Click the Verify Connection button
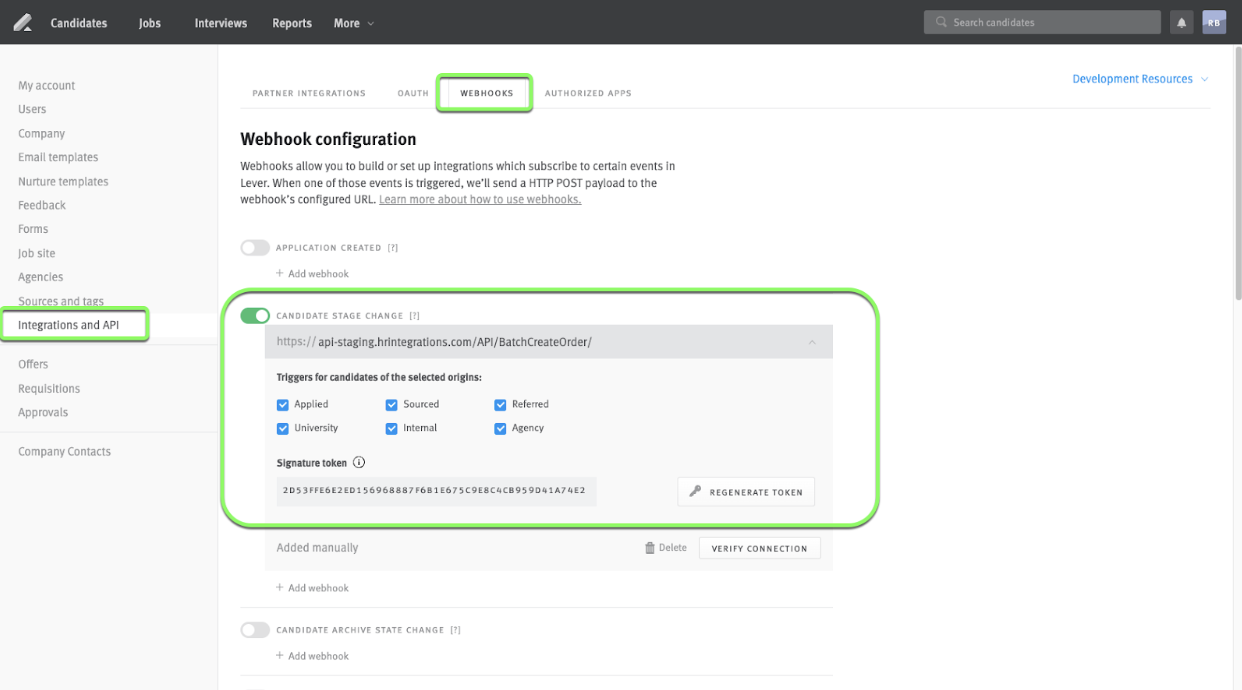 coord(759,547)
